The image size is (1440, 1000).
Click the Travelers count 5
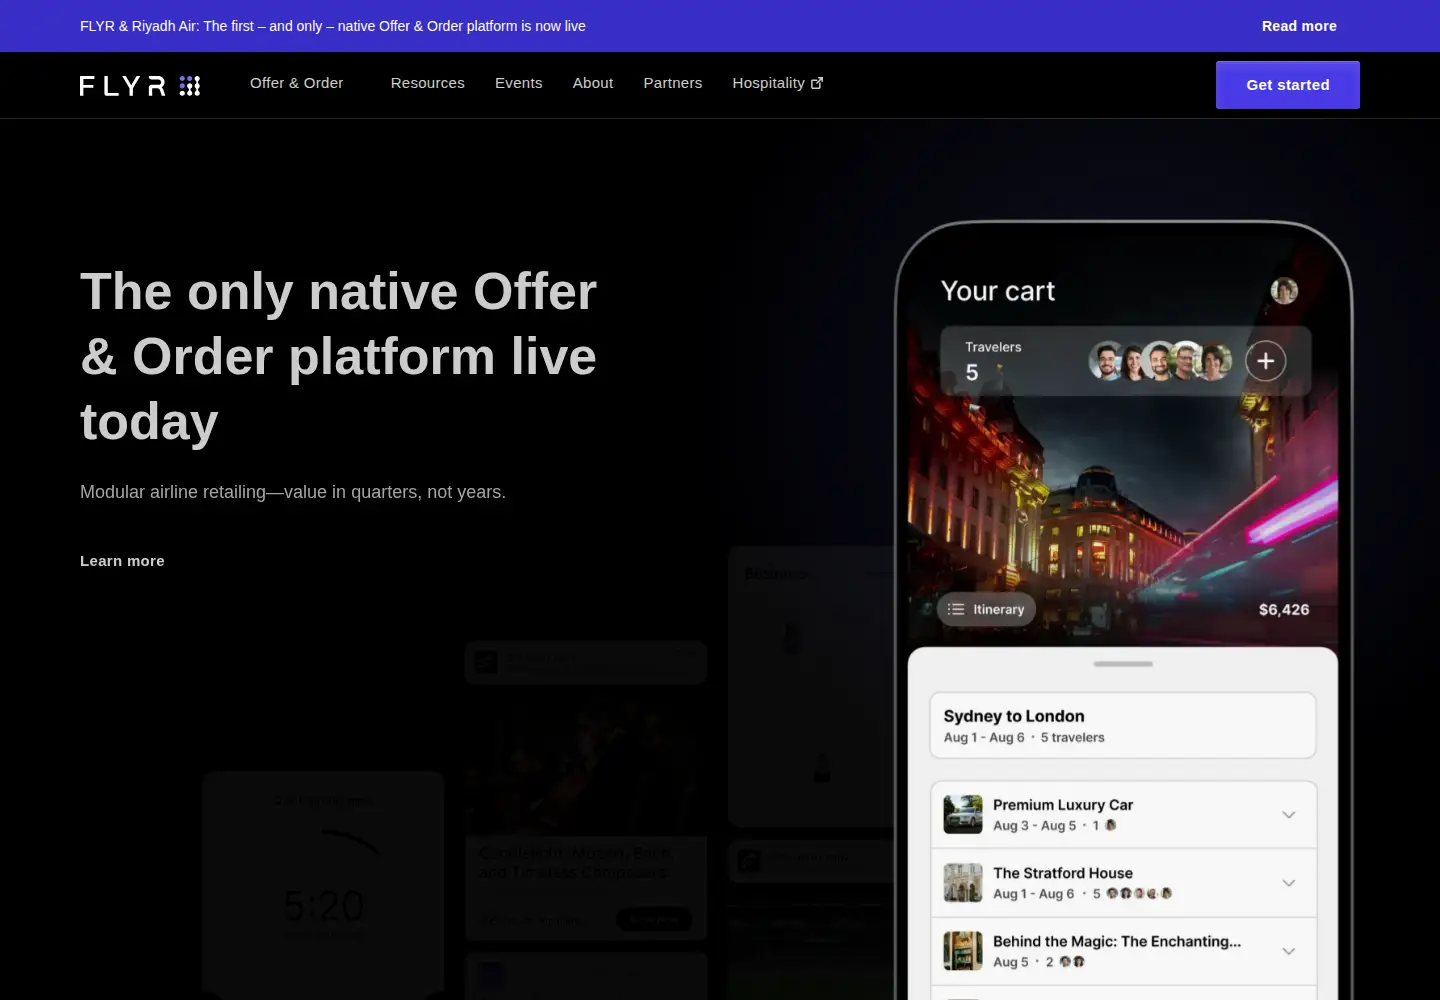point(972,373)
